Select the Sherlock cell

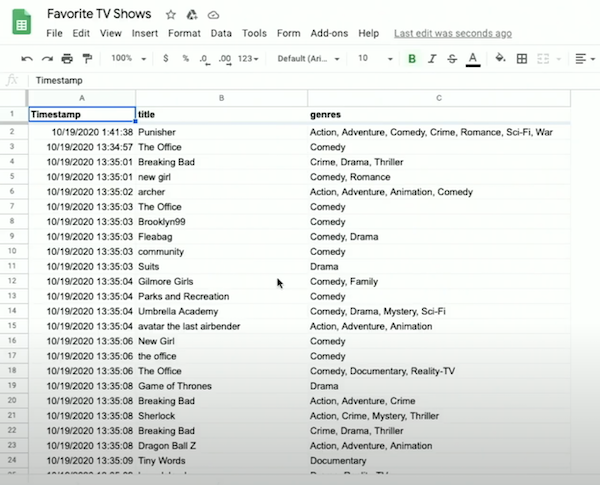point(222,416)
